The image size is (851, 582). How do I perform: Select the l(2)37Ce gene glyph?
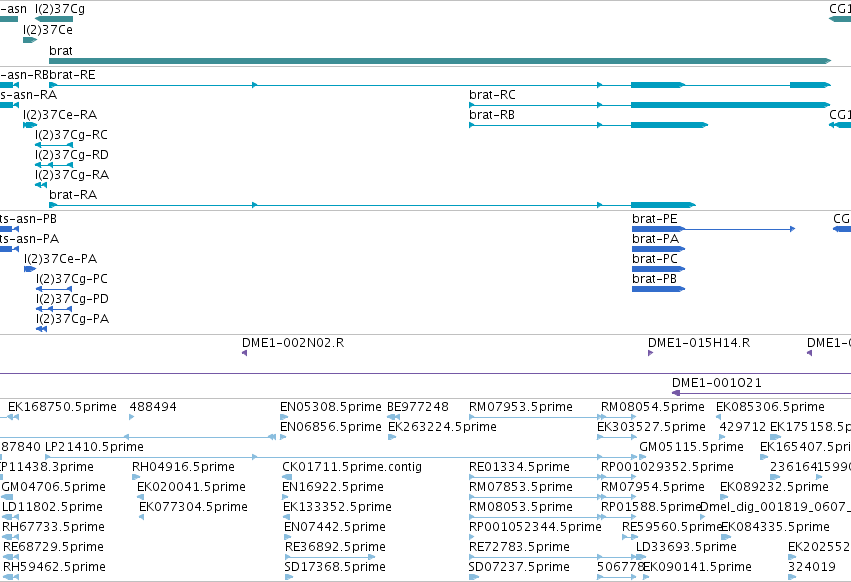[x=30, y=40]
